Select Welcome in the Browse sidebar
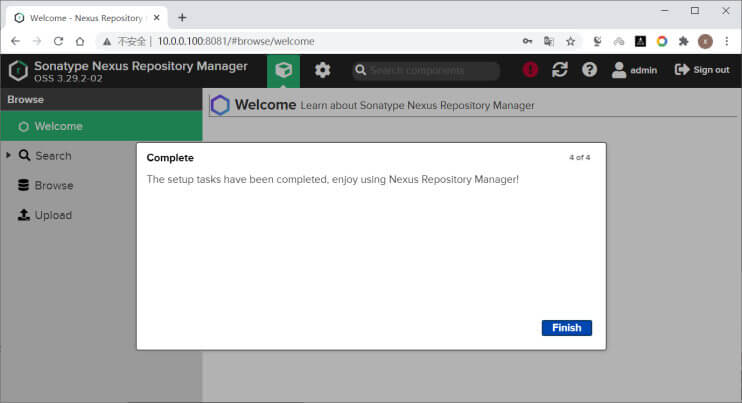The height and width of the screenshot is (403, 742). coord(101,126)
